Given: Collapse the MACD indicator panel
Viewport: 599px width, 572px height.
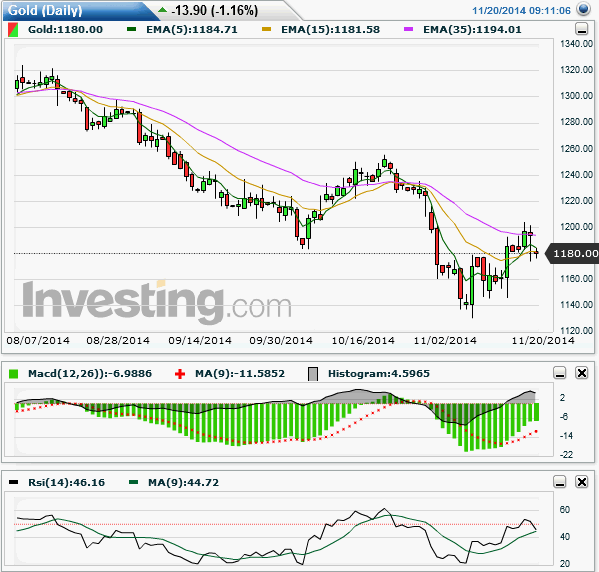Looking at the screenshot, I should [560, 373].
